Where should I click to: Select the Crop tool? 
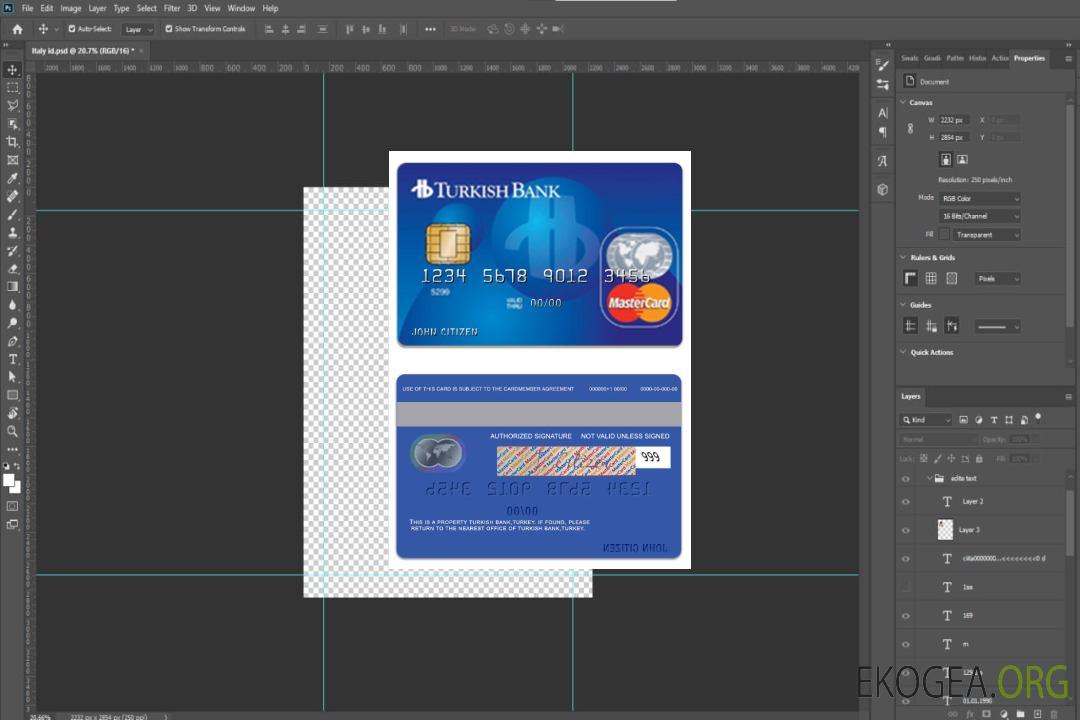(12, 142)
